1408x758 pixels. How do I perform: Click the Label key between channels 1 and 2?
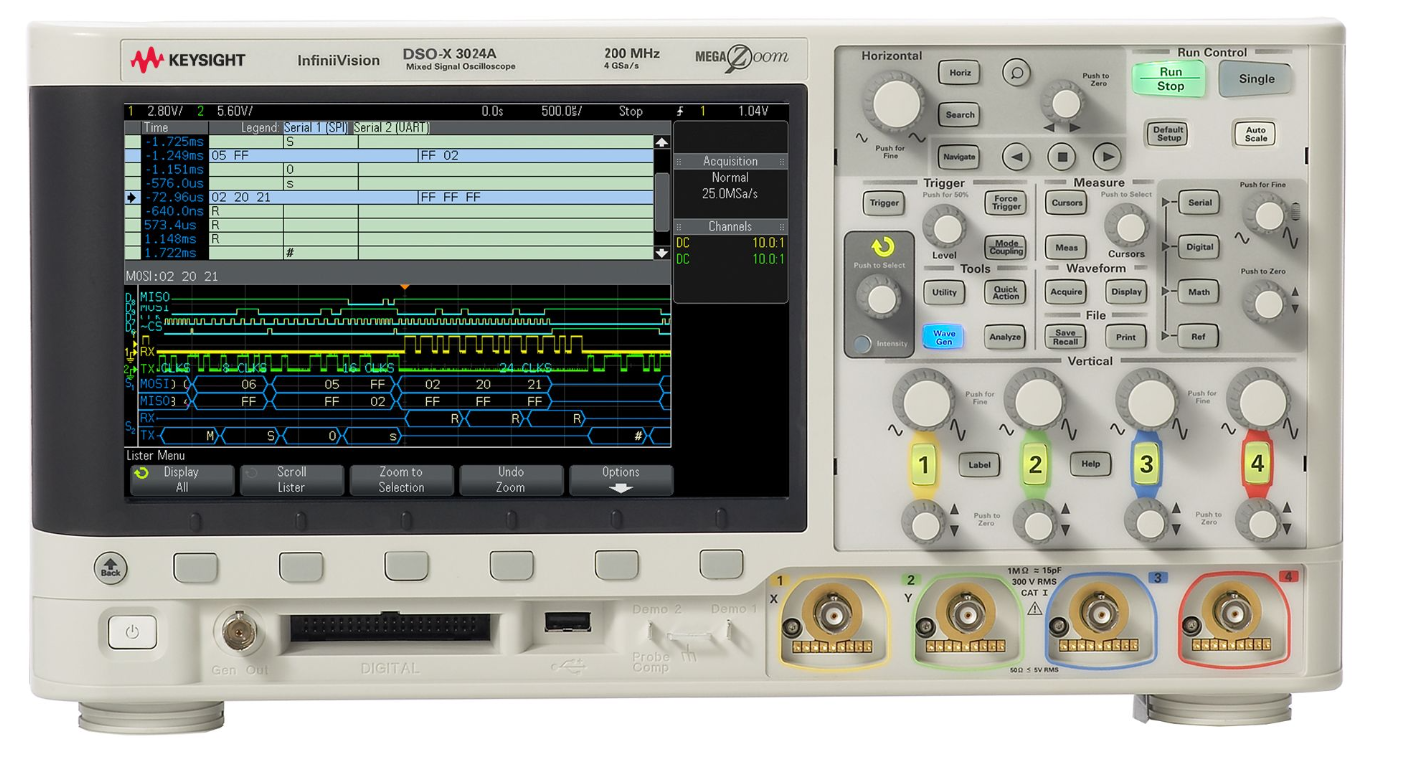979,464
